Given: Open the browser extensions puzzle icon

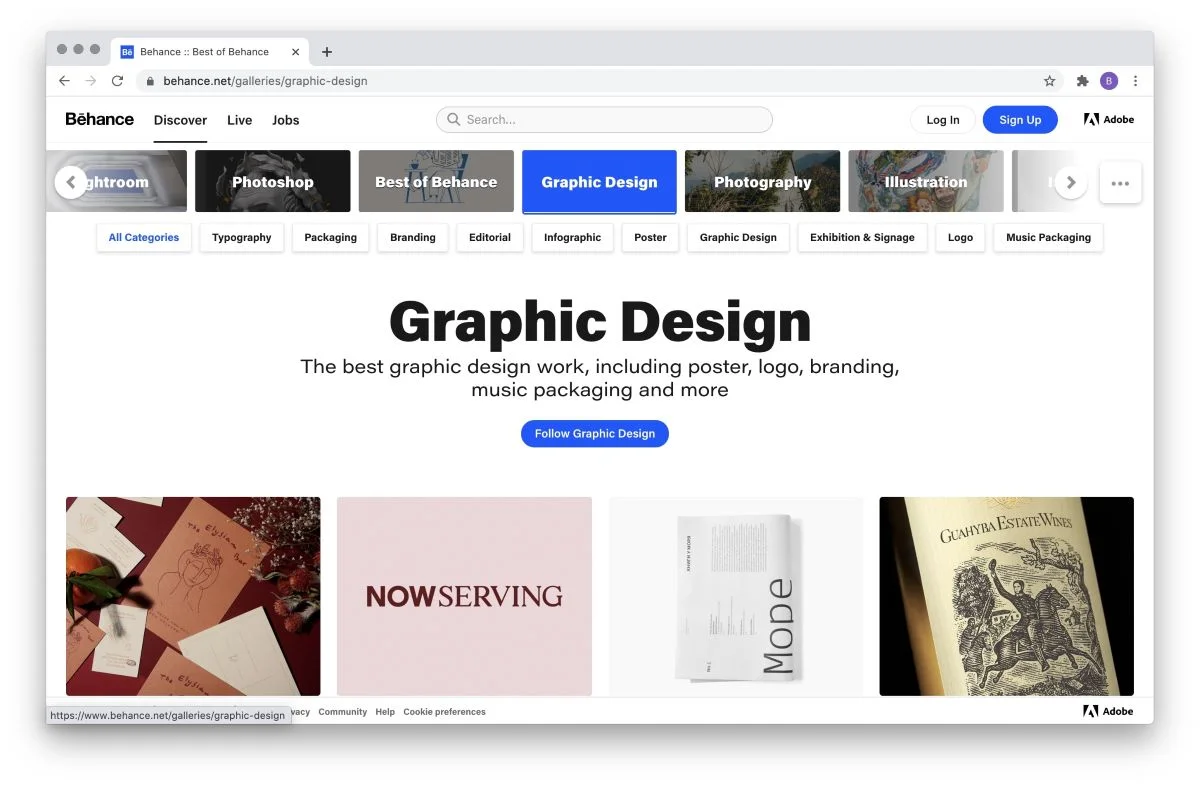Looking at the screenshot, I should coord(1082,81).
